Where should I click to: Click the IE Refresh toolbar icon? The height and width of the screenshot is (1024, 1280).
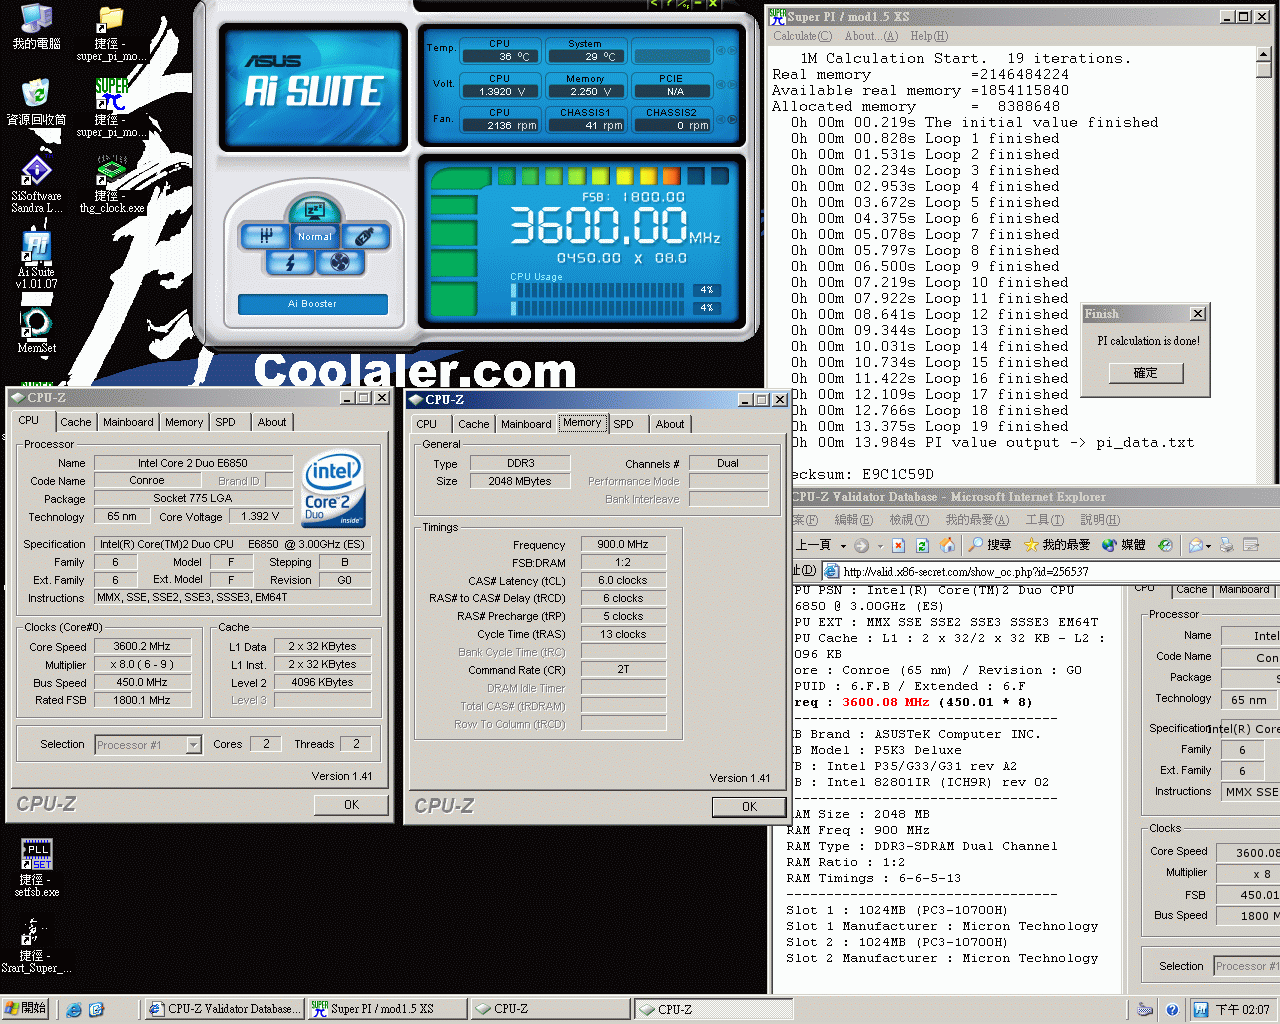[x=922, y=545]
